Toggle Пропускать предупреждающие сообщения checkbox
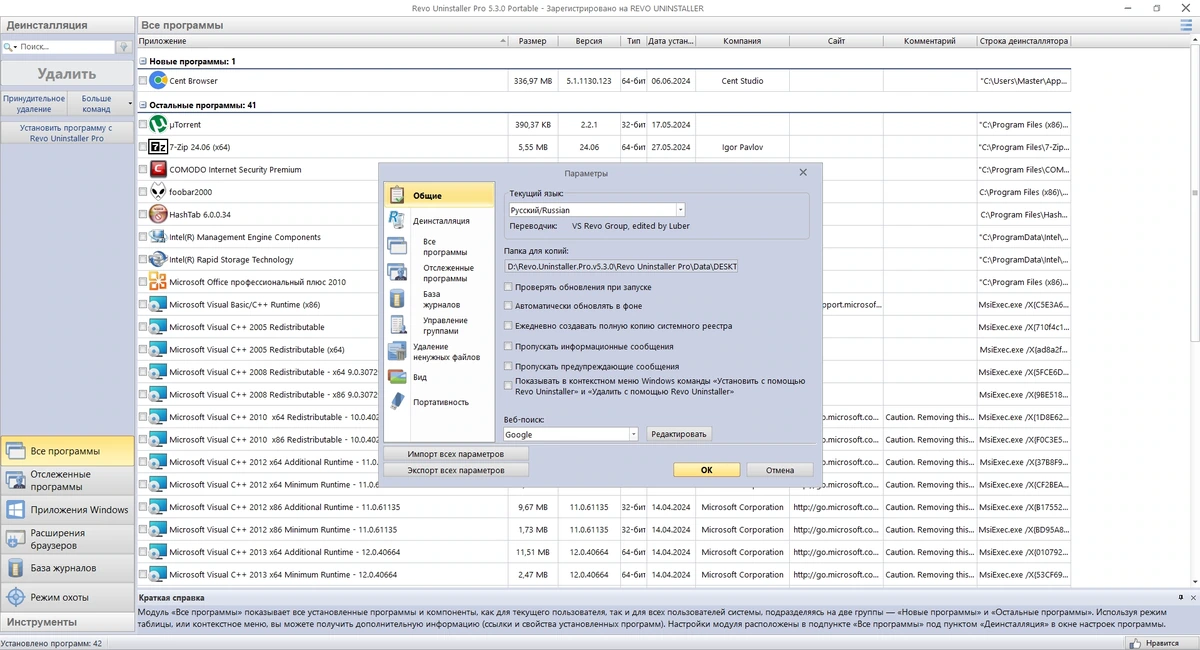This screenshot has width=1200, height=650. click(508, 366)
